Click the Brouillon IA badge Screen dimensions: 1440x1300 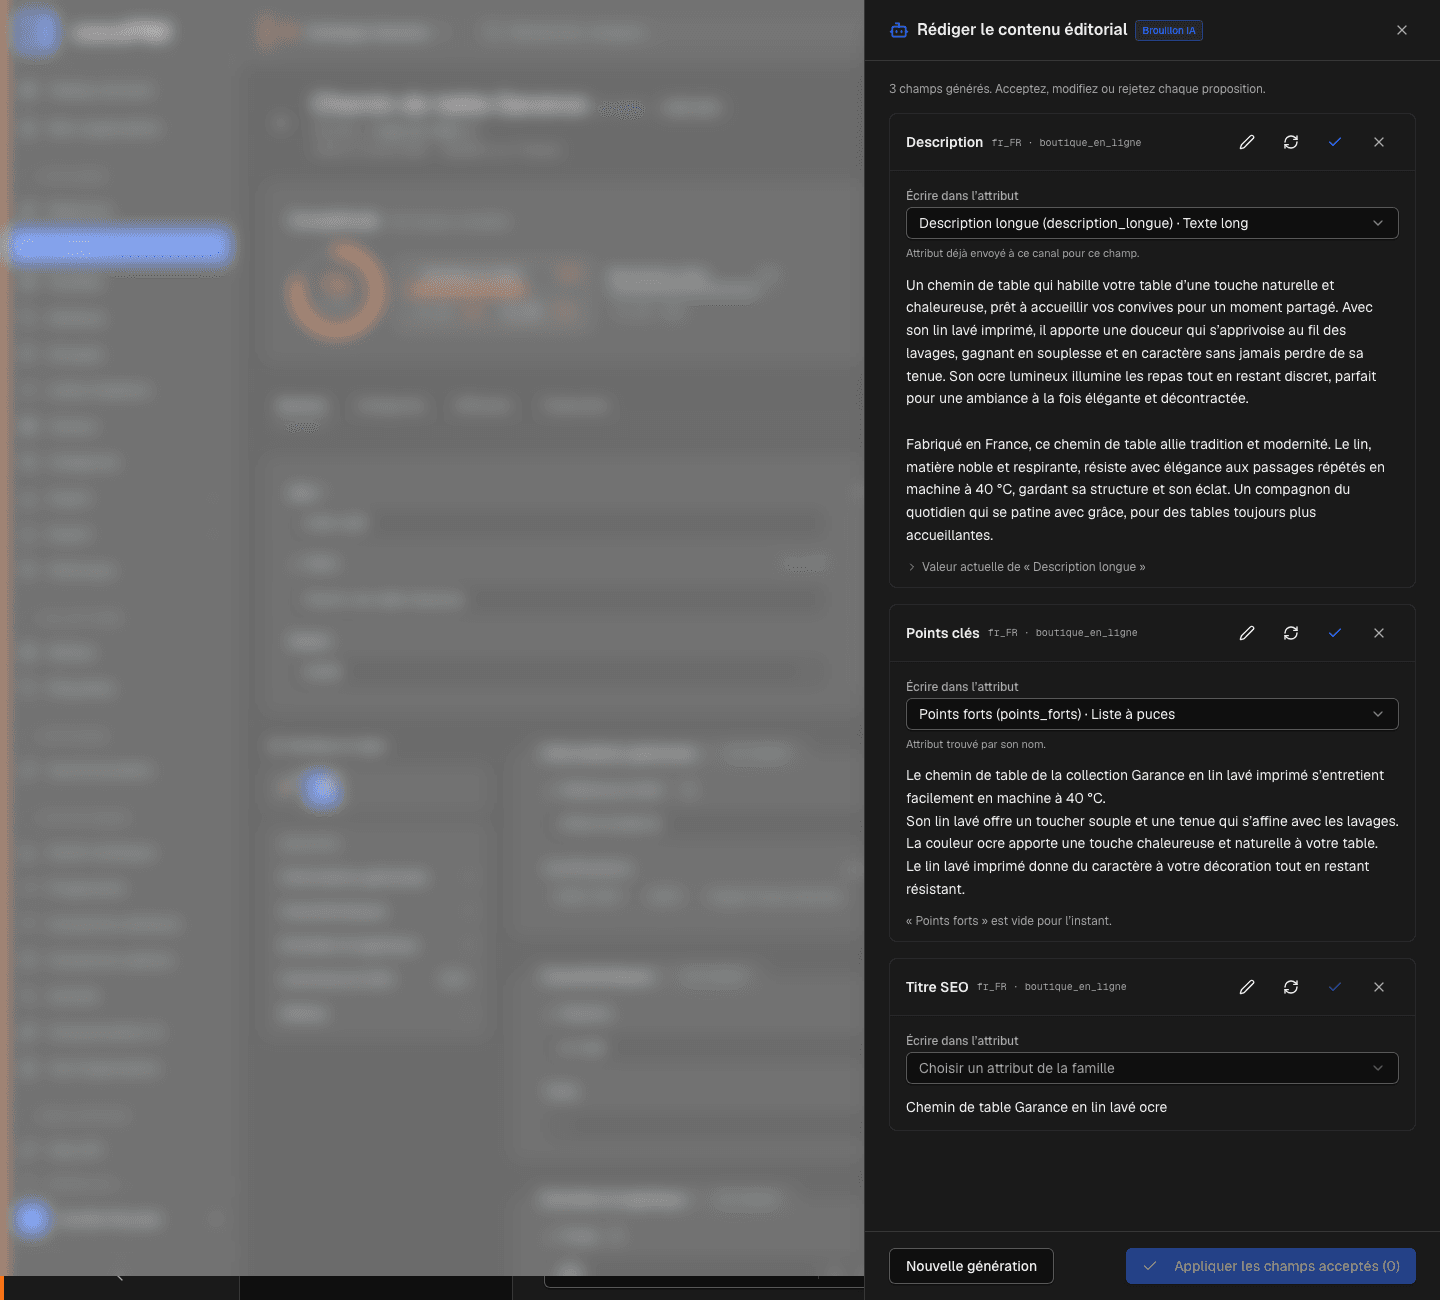[1169, 30]
